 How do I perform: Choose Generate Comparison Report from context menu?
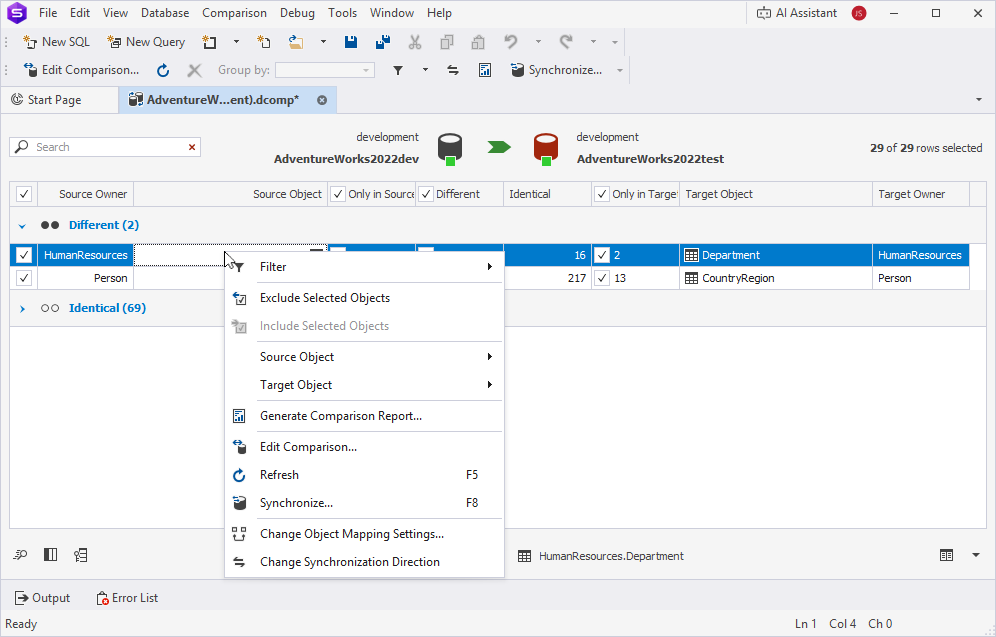pos(340,416)
